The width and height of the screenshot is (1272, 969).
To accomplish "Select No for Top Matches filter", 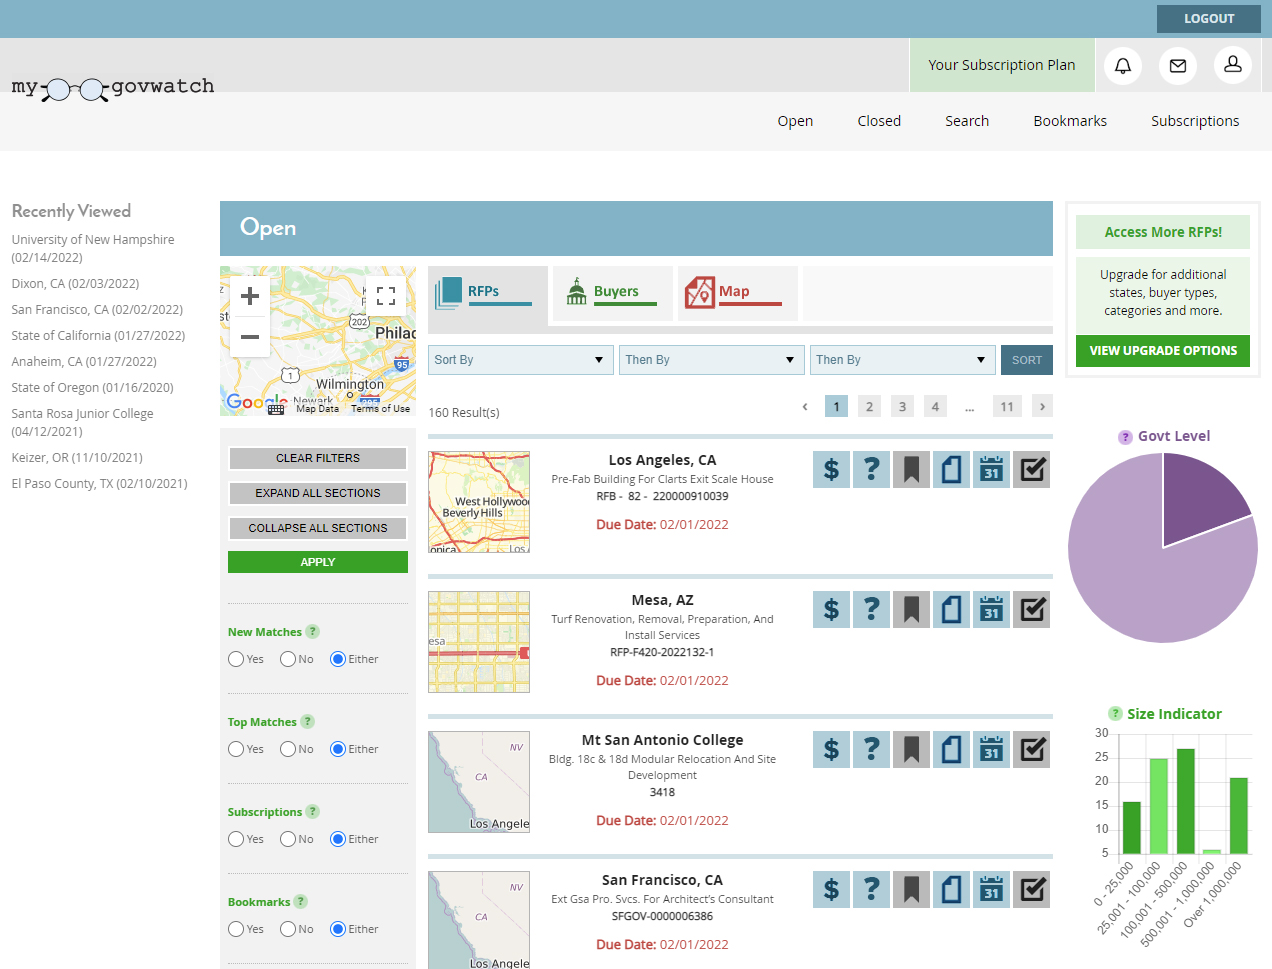I will tap(288, 749).
